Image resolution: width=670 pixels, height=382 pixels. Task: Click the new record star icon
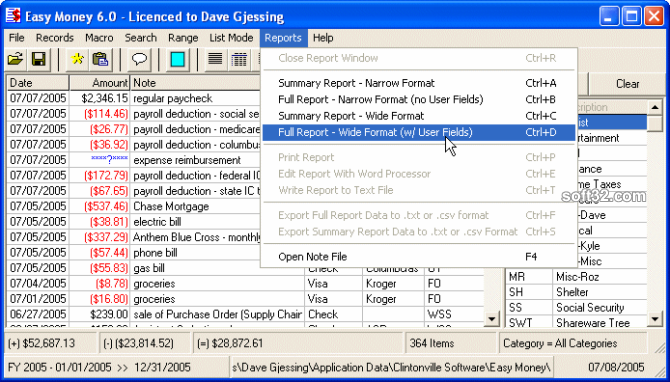[77, 59]
